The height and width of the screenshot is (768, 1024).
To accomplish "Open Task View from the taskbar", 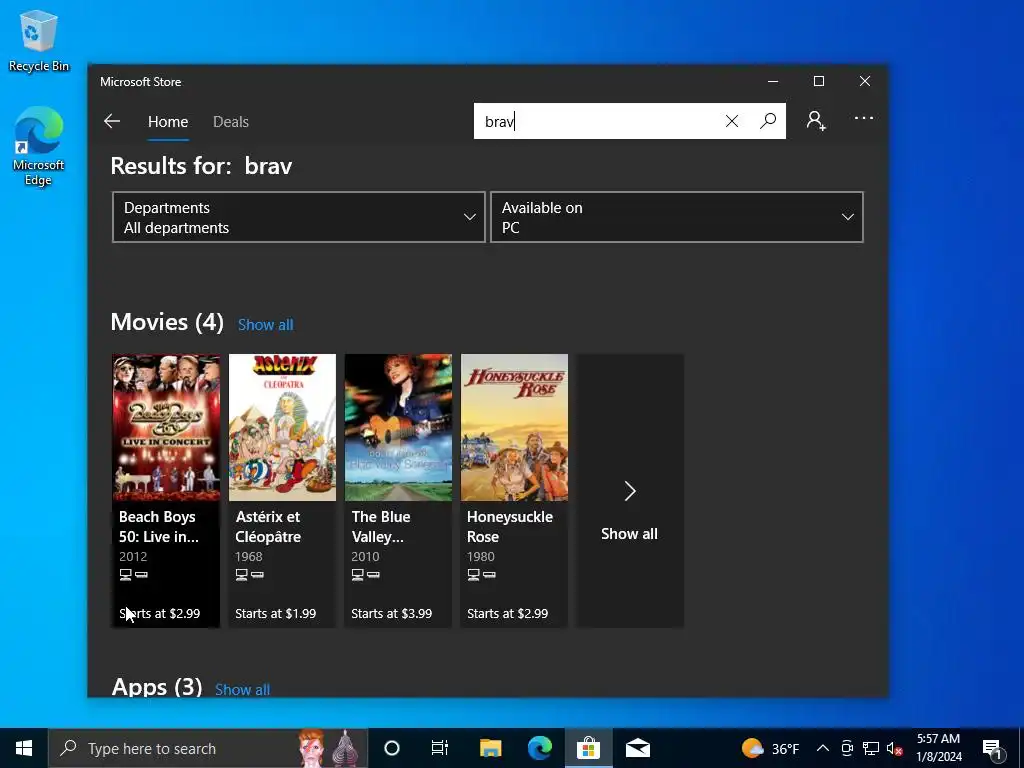I will pyautogui.click(x=440, y=748).
